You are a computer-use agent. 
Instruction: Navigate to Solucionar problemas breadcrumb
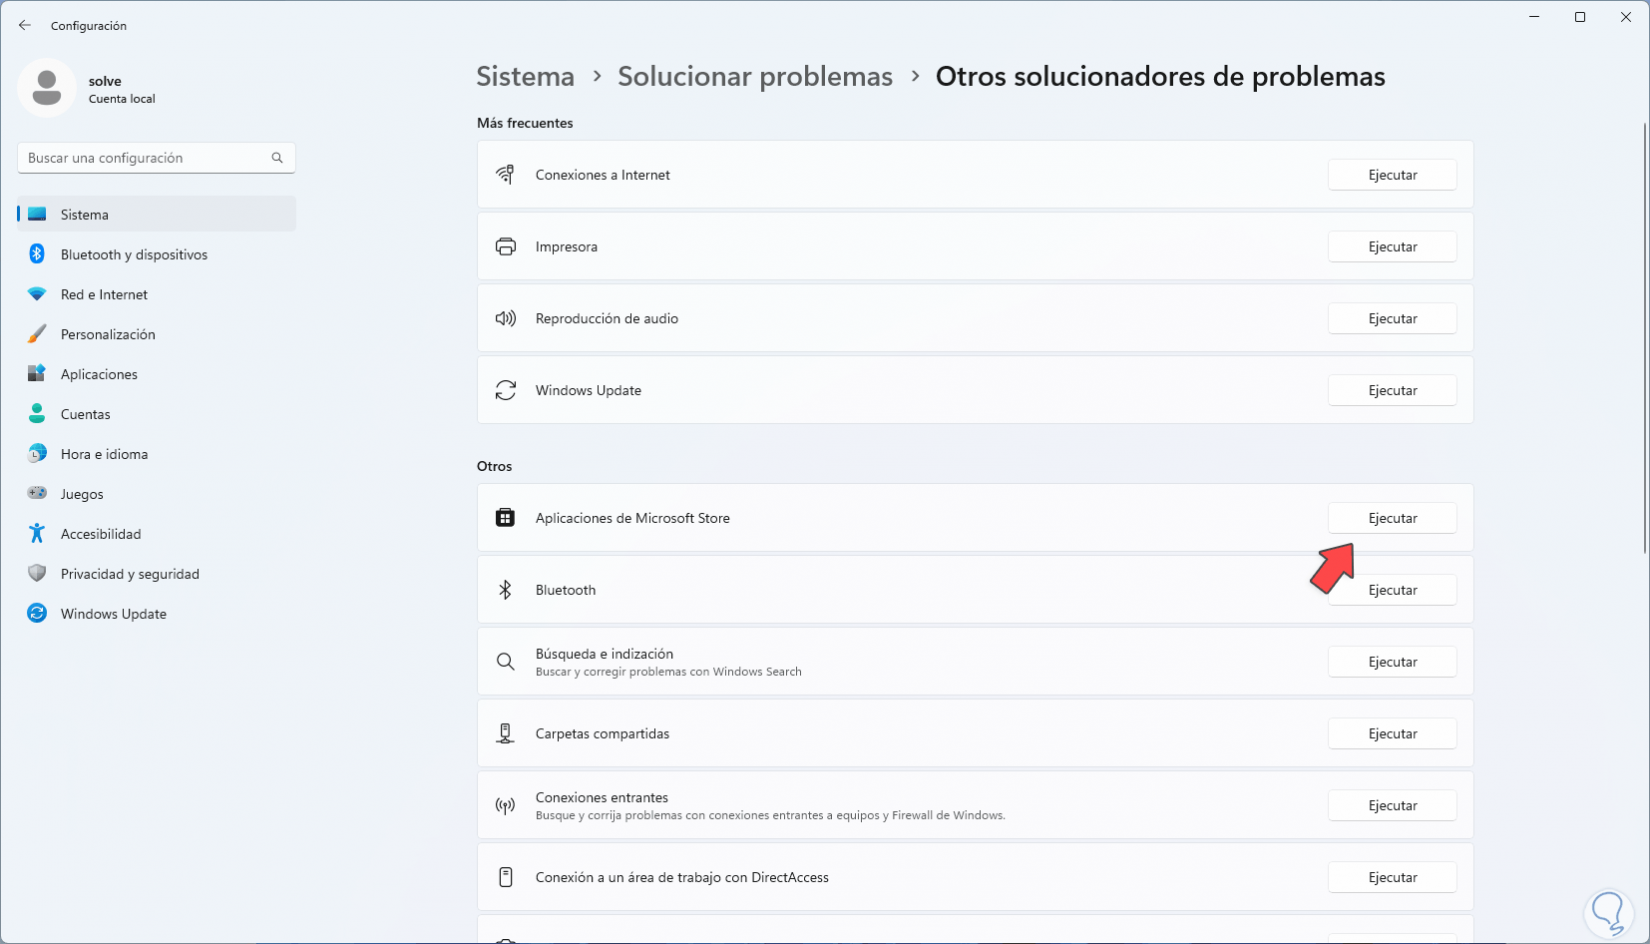pyautogui.click(x=755, y=77)
